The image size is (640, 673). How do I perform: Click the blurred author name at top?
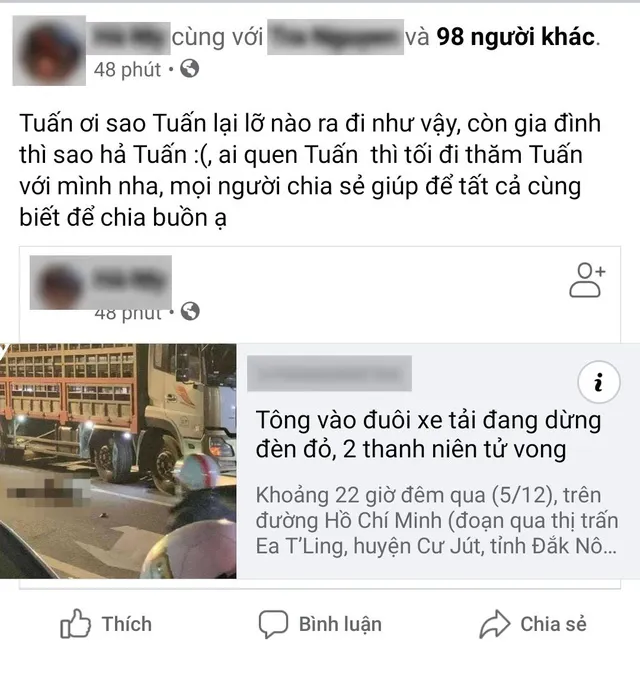(x=129, y=38)
